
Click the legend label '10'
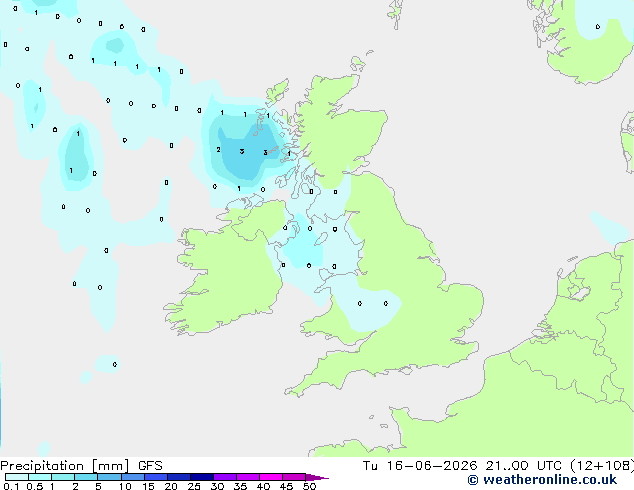click(125, 486)
